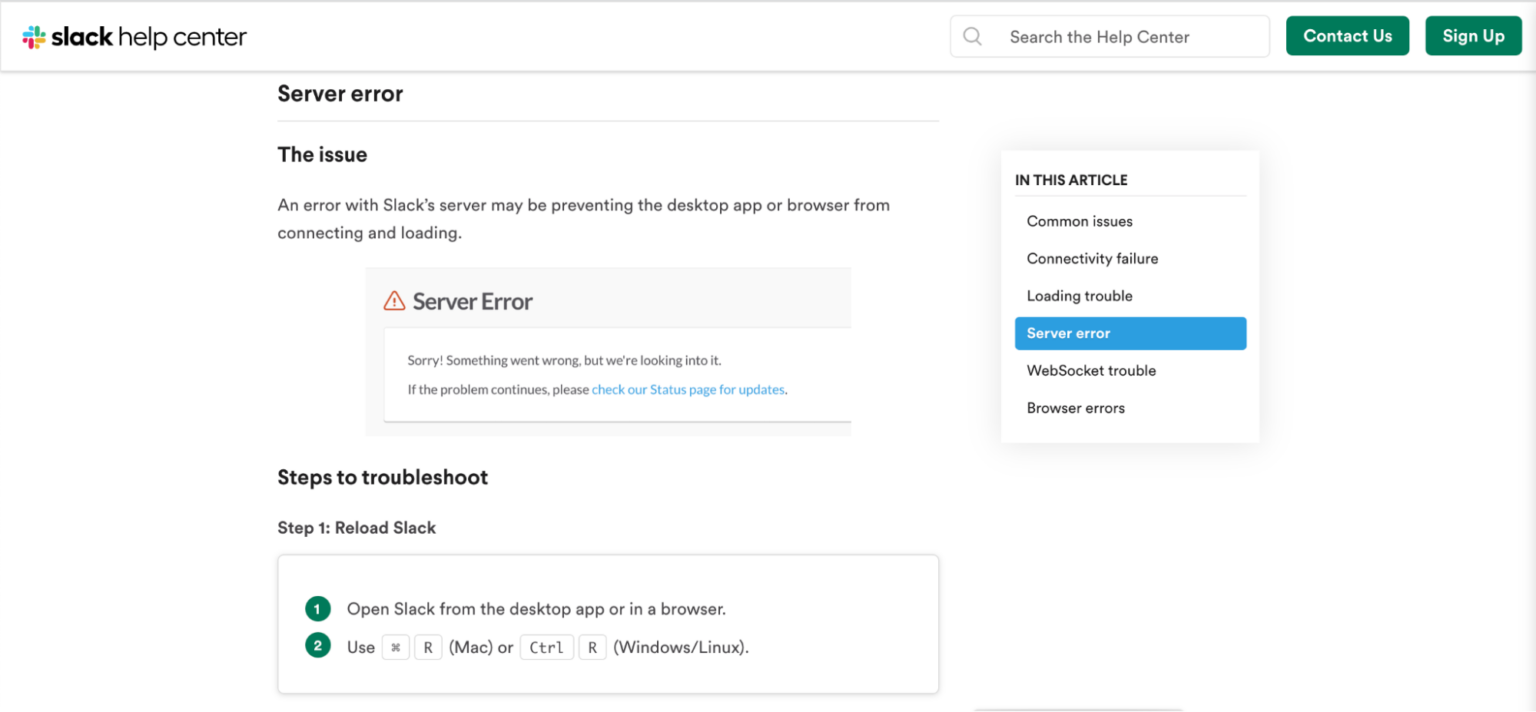Click the green step 2 badge
The width and height of the screenshot is (1536, 712).
317,646
